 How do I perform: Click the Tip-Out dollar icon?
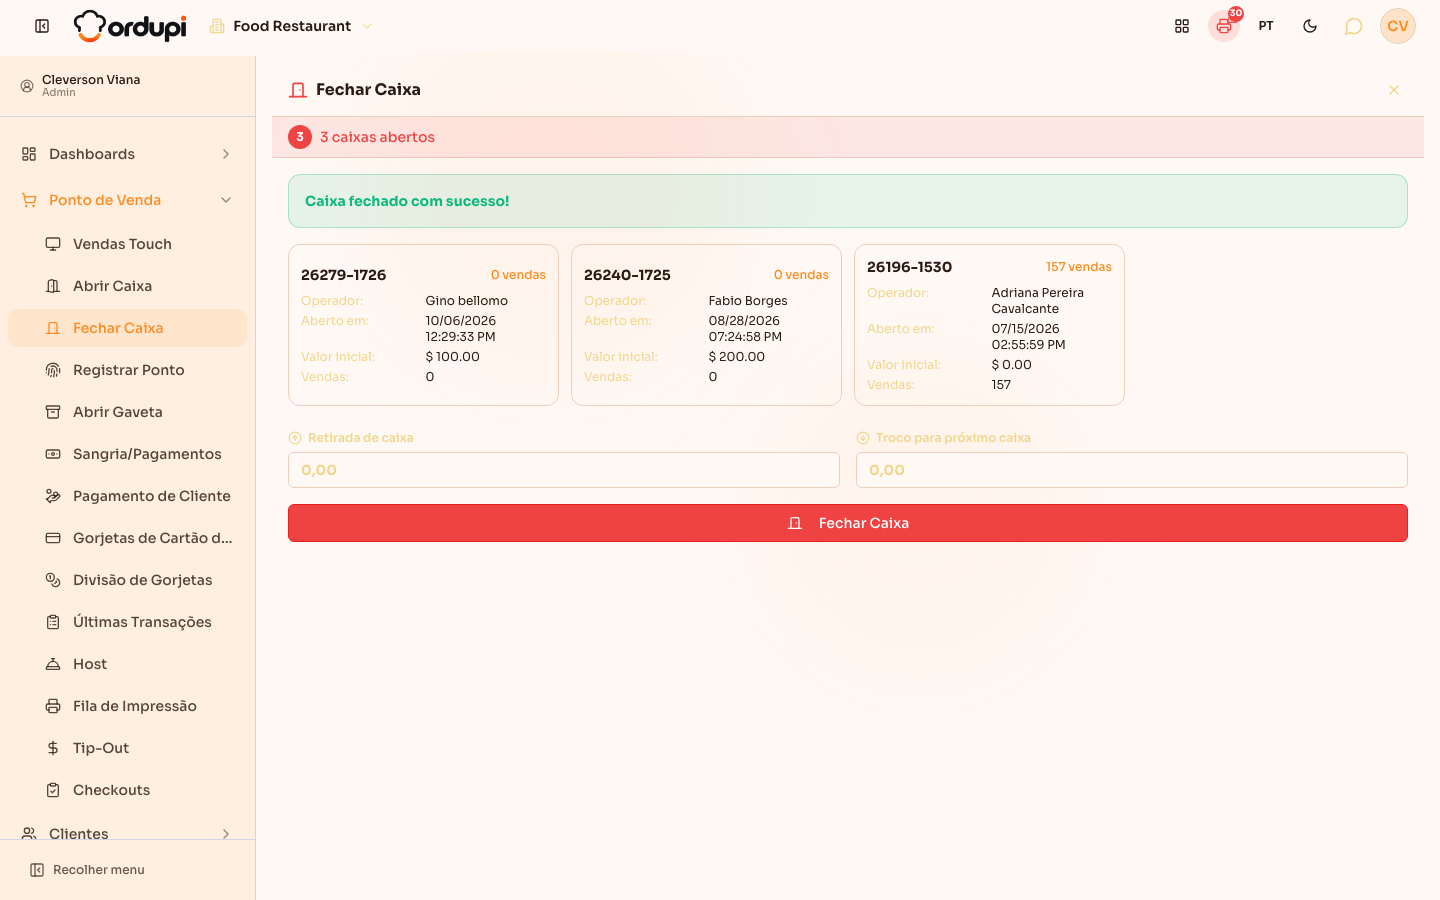pyautogui.click(x=53, y=748)
